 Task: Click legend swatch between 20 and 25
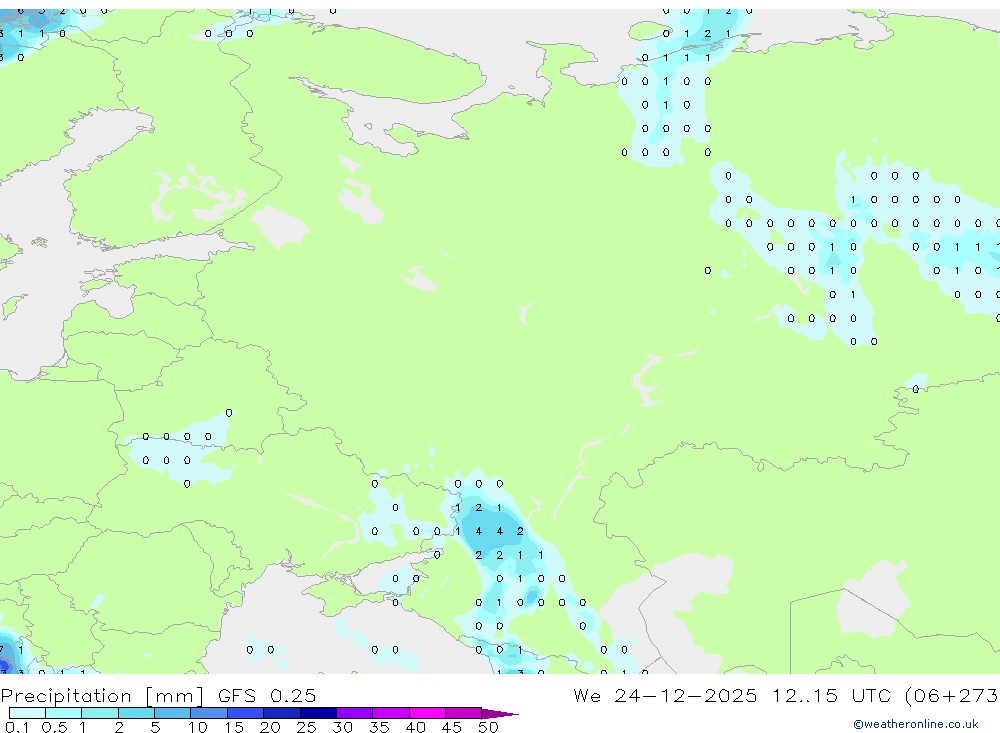[282, 713]
